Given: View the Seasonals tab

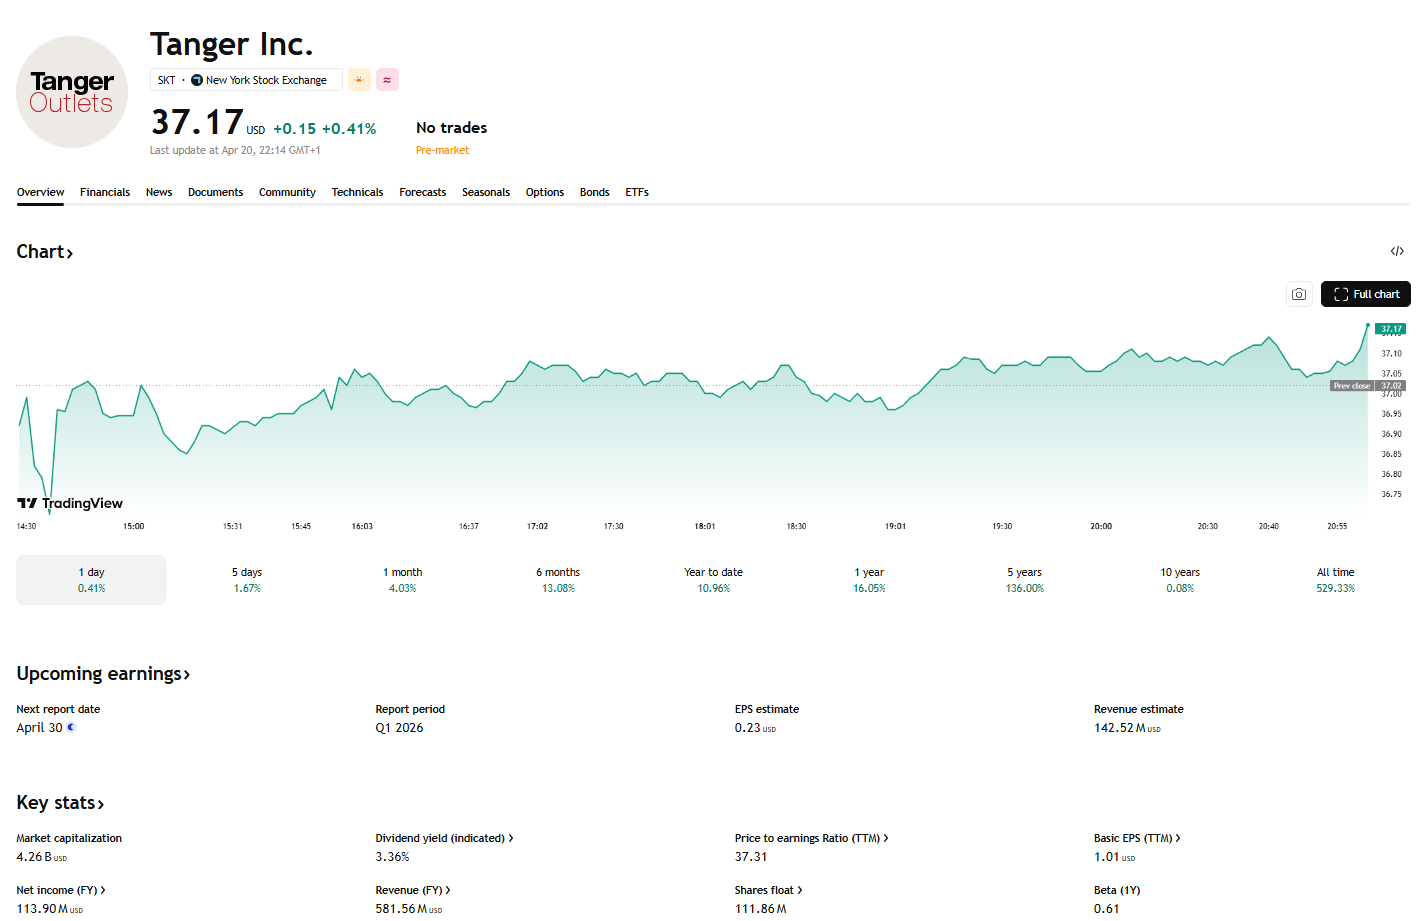Looking at the screenshot, I should [x=486, y=192].
